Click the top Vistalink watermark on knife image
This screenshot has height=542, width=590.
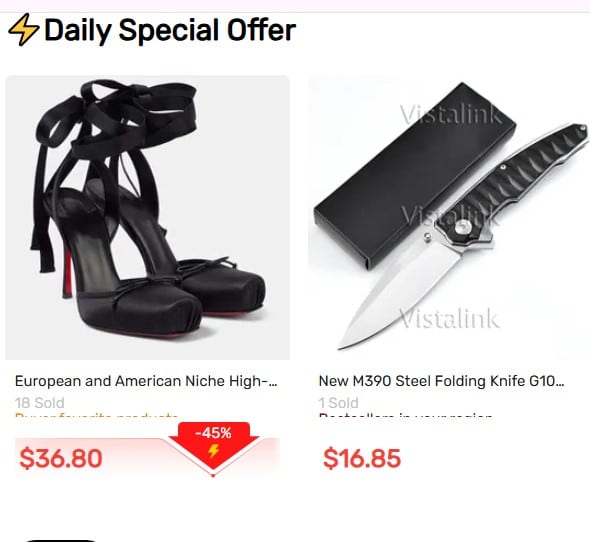(x=450, y=114)
